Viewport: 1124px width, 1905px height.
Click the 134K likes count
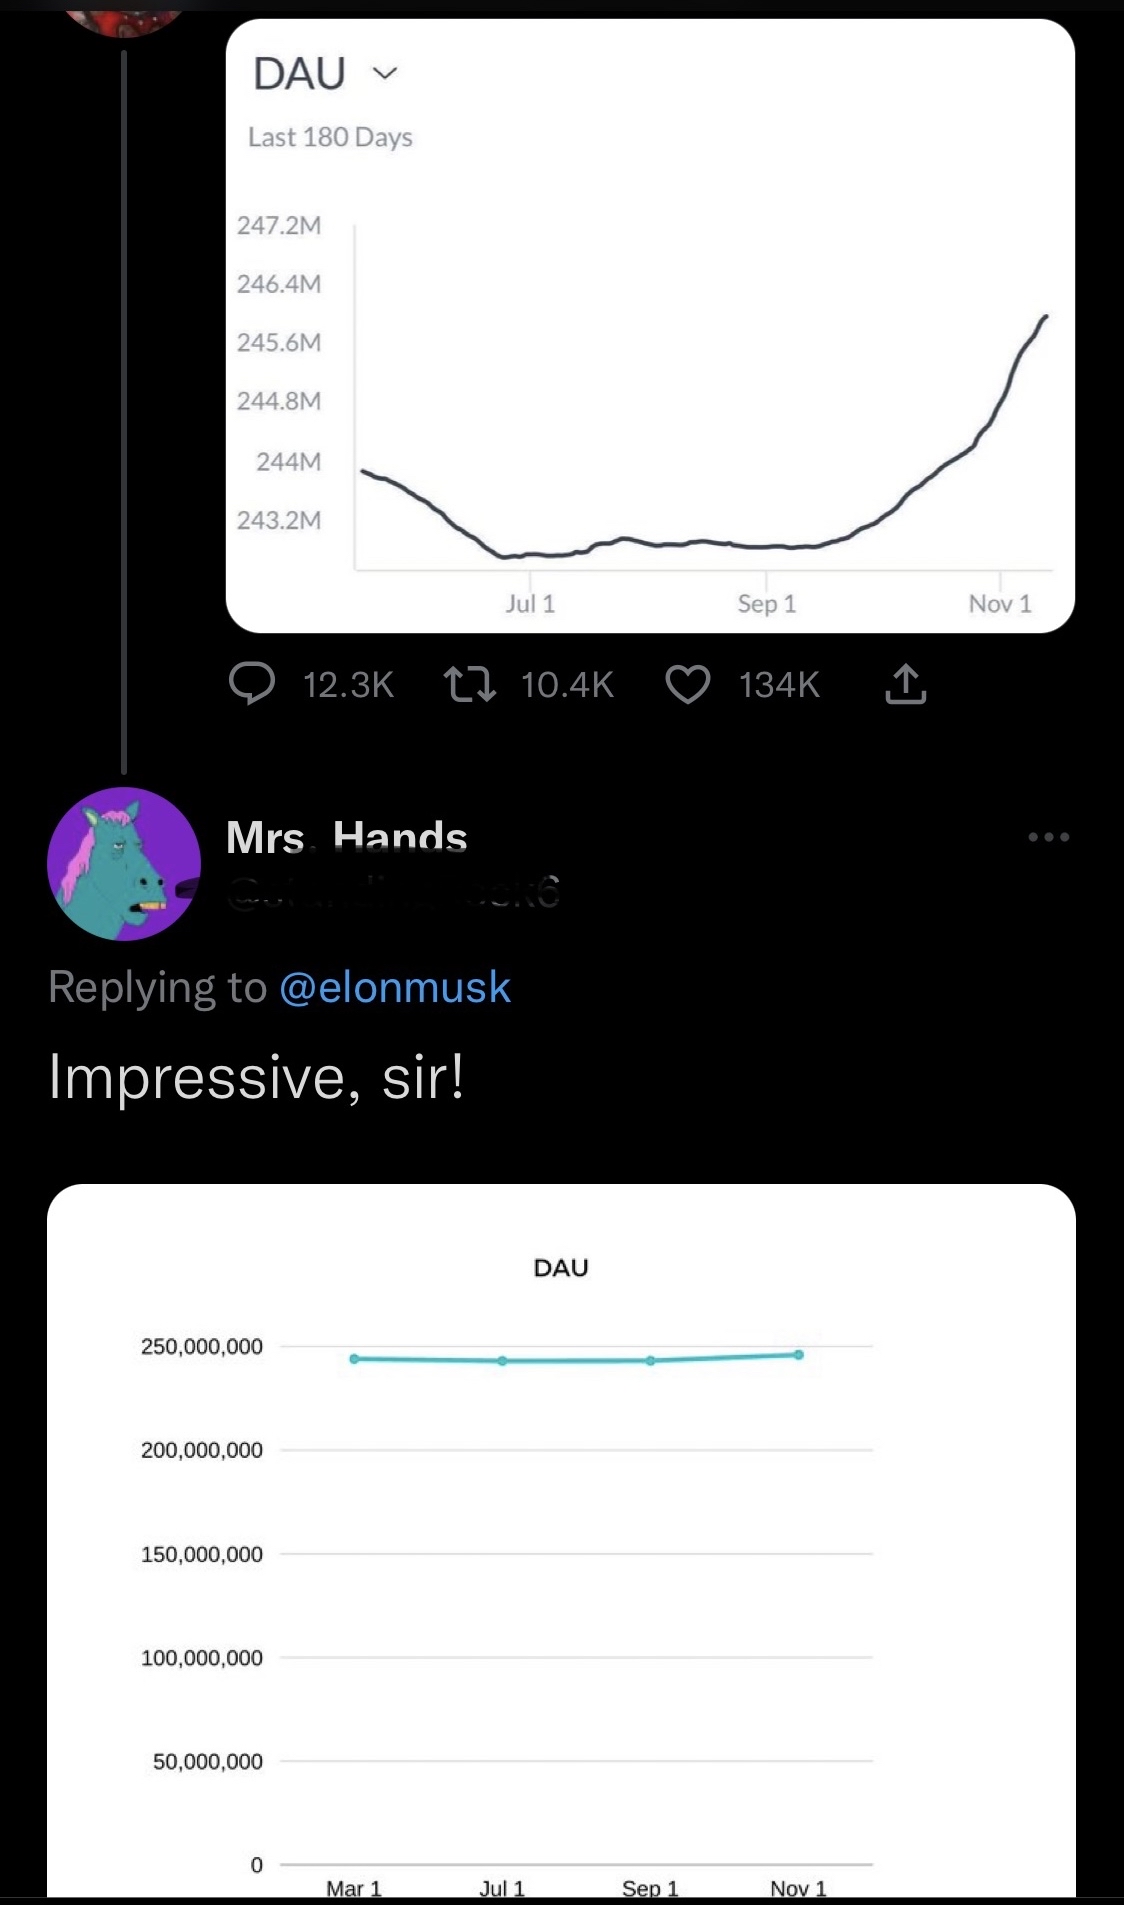(x=779, y=685)
